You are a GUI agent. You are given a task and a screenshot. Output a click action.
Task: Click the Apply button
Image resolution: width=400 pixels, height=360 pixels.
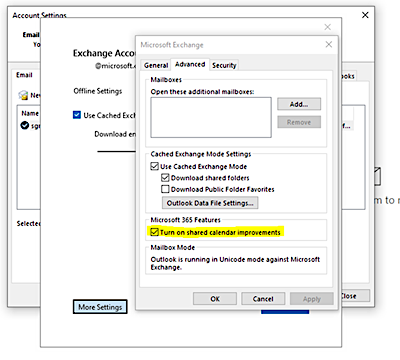312,299
